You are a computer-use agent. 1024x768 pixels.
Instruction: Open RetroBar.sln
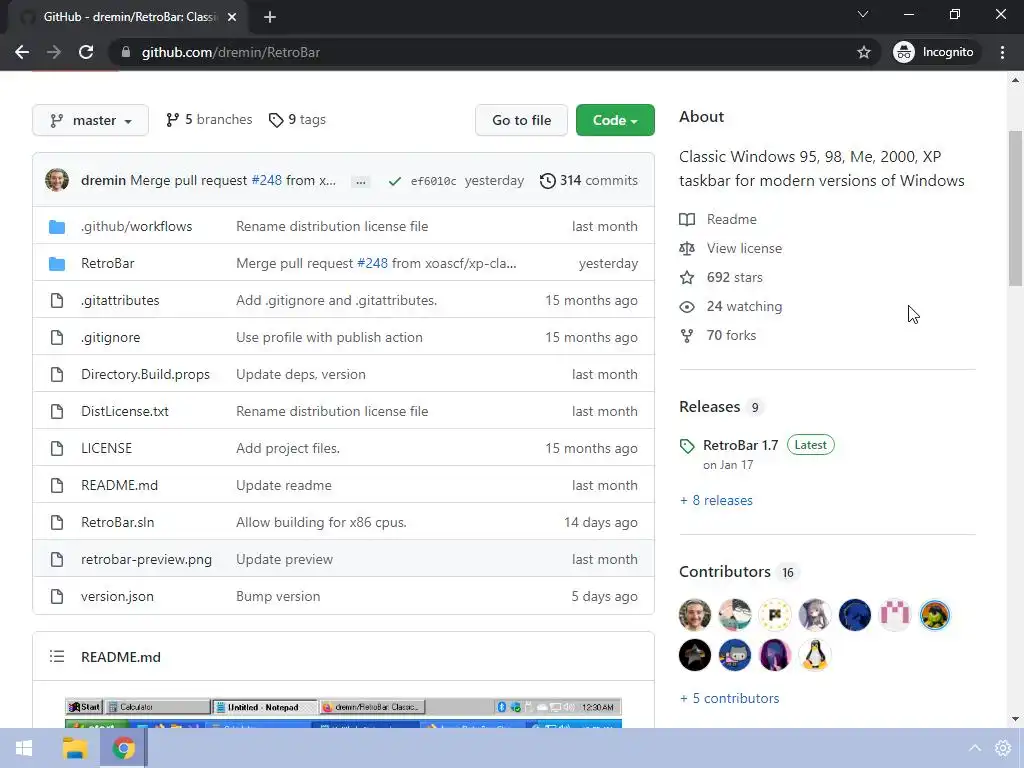tap(118, 522)
